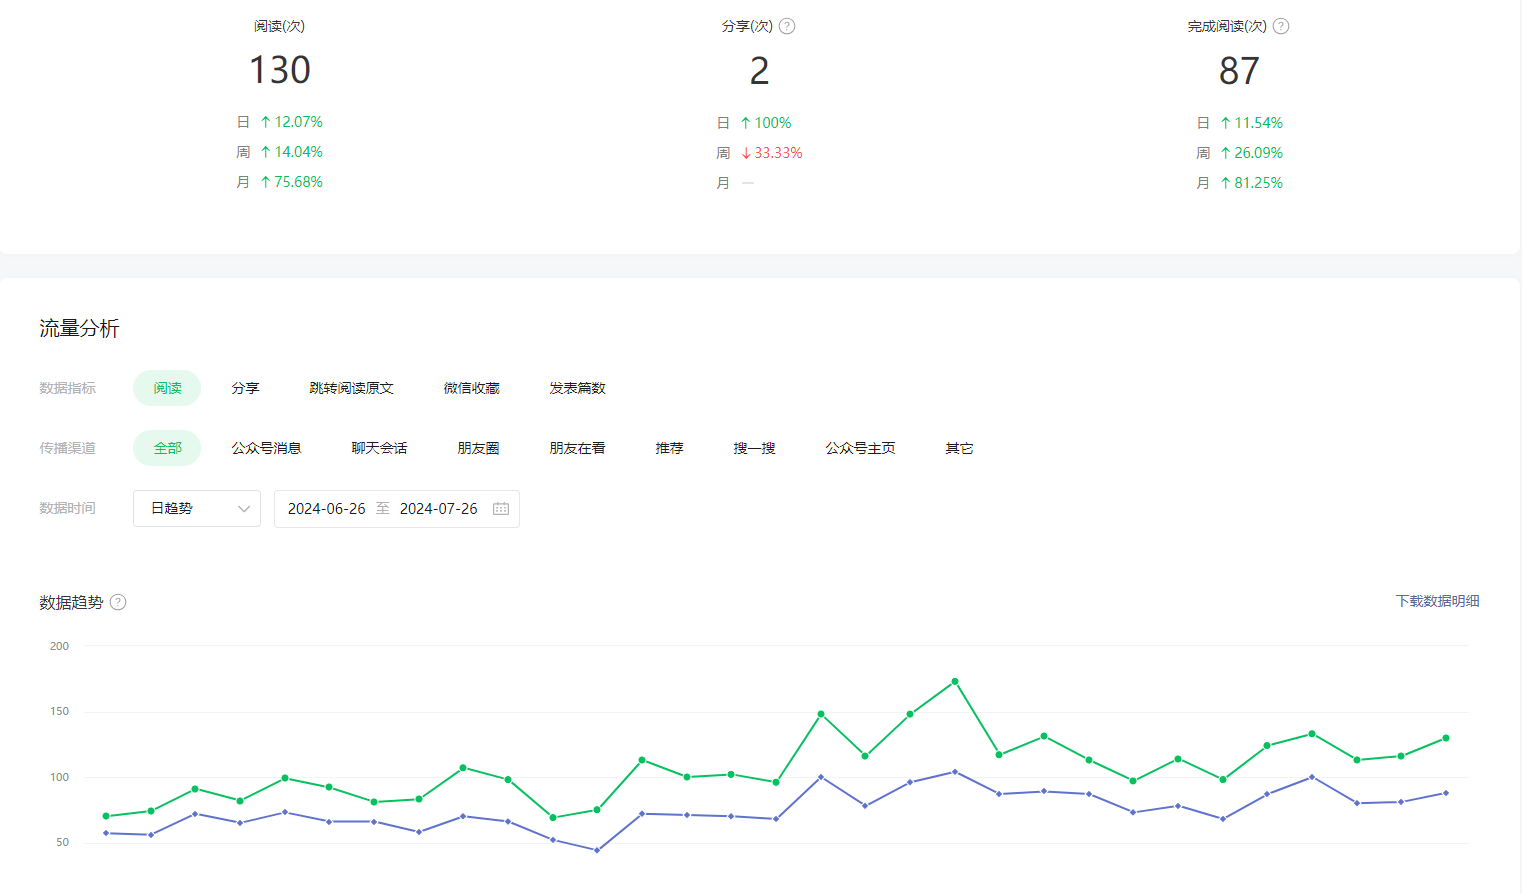Click the 81.25% monthly completion change
Viewport: 1522px width, 894px height.
(1258, 183)
